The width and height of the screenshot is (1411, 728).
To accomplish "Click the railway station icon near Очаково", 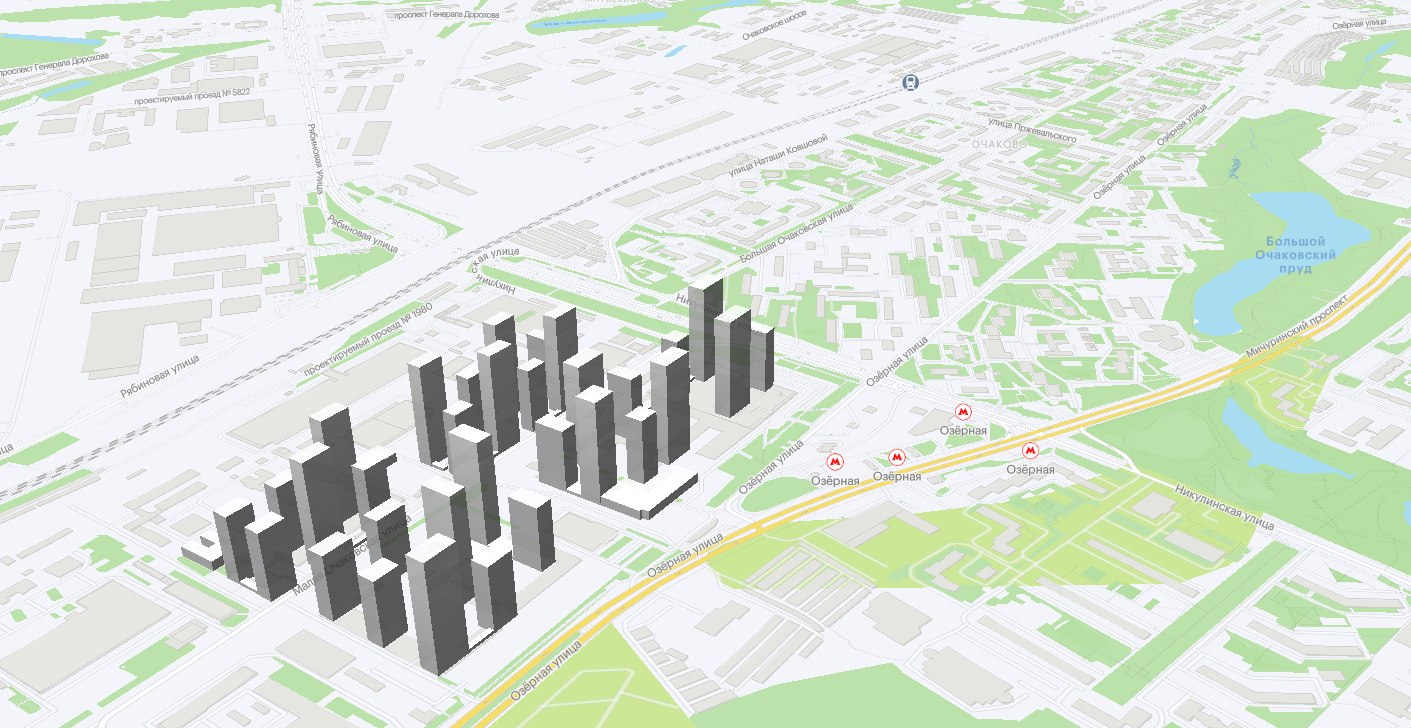I will click(910, 83).
